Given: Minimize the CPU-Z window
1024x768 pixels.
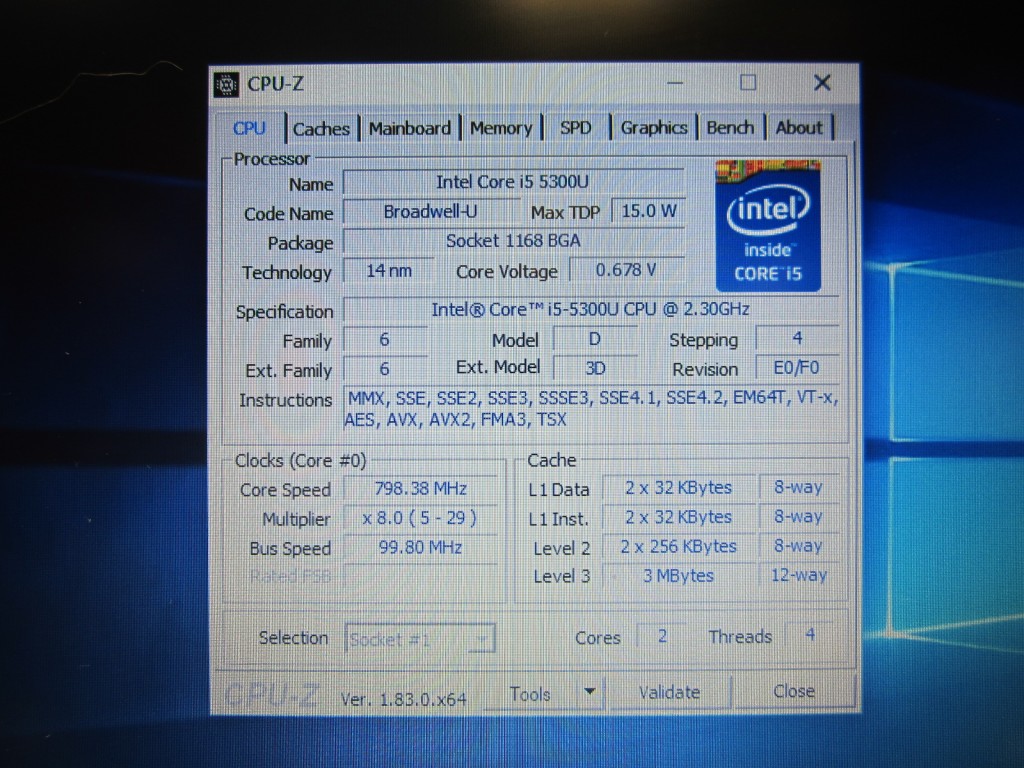Looking at the screenshot, I should click(x=675, y=84).
